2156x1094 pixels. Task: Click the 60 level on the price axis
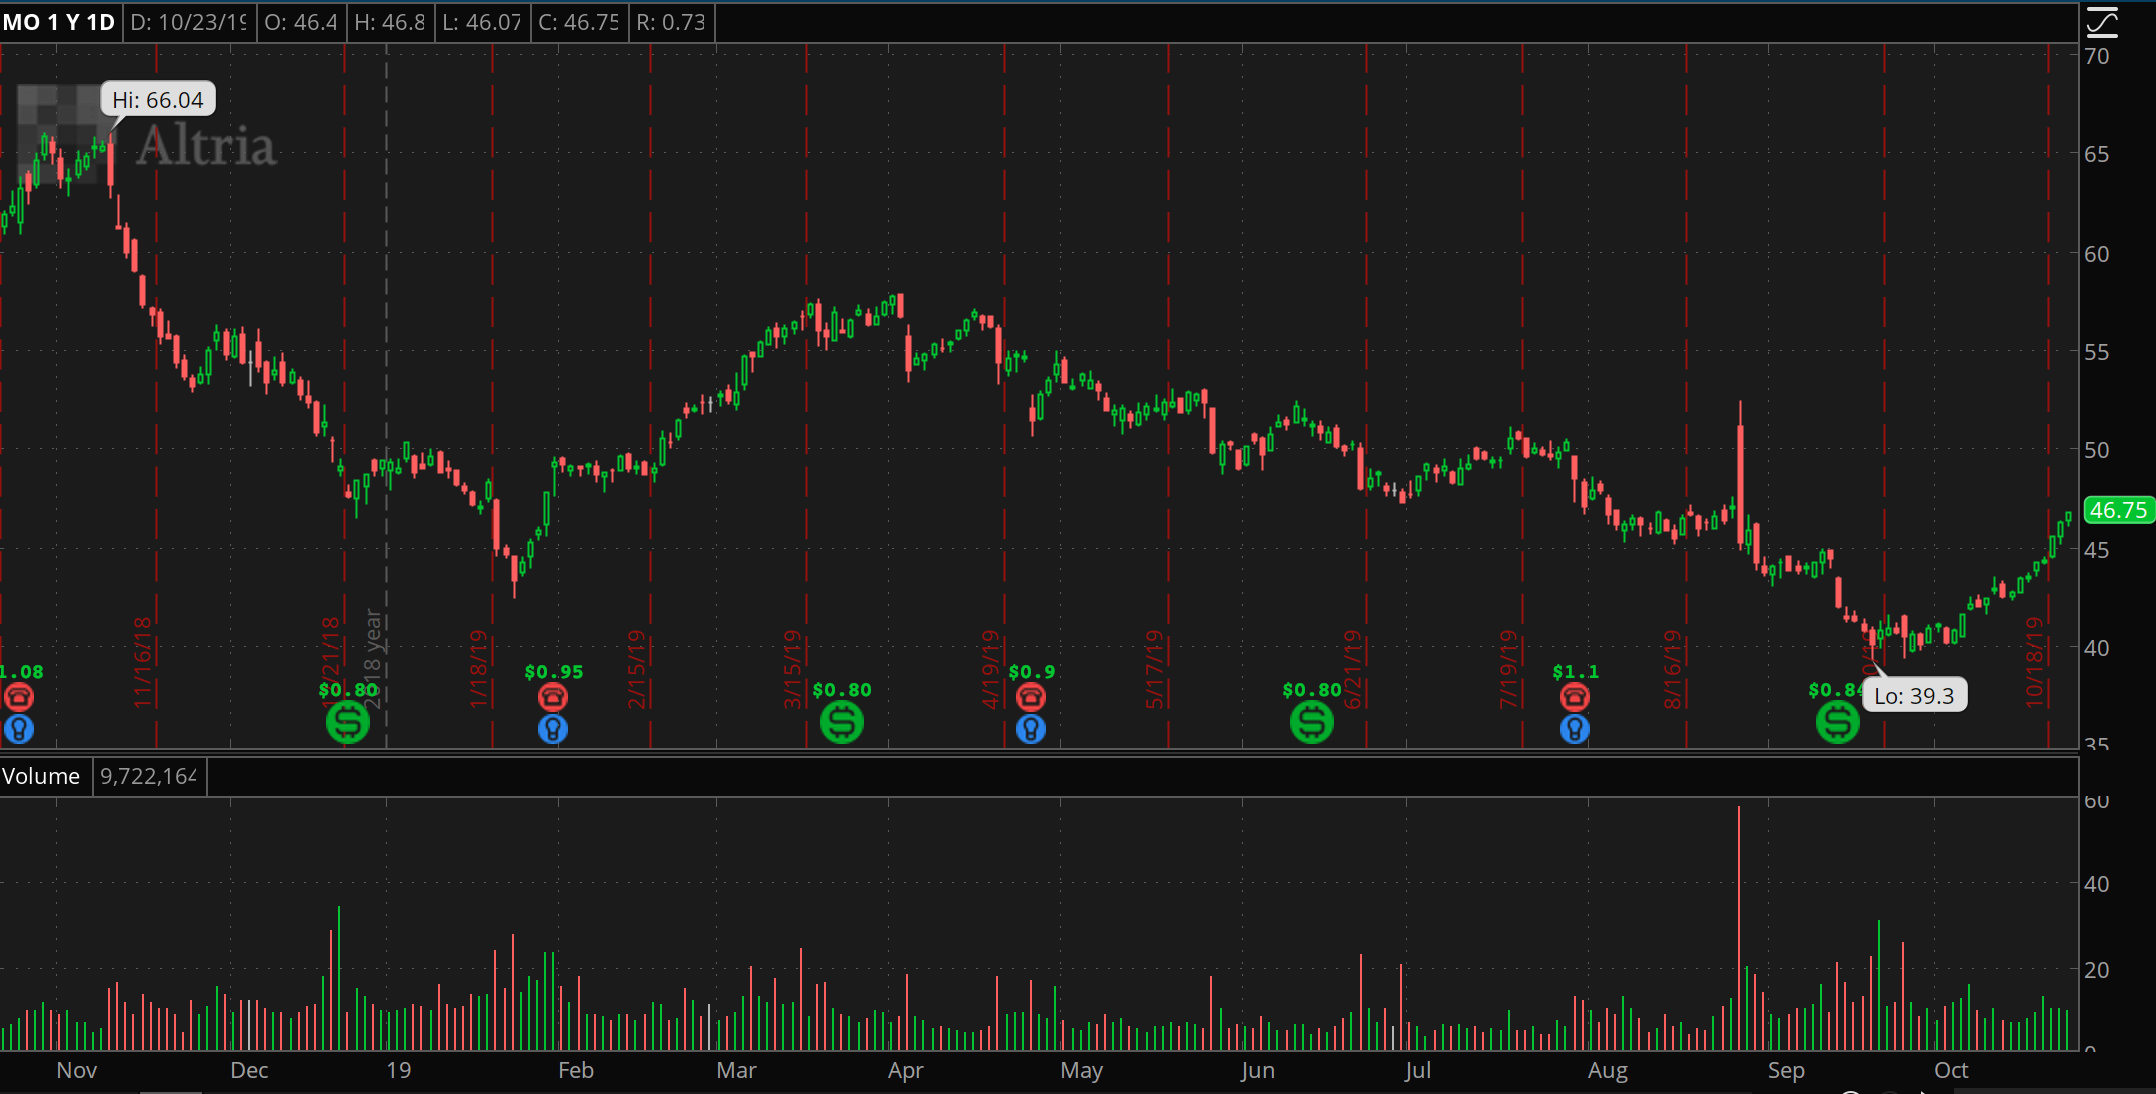[x=2097, y=254]
